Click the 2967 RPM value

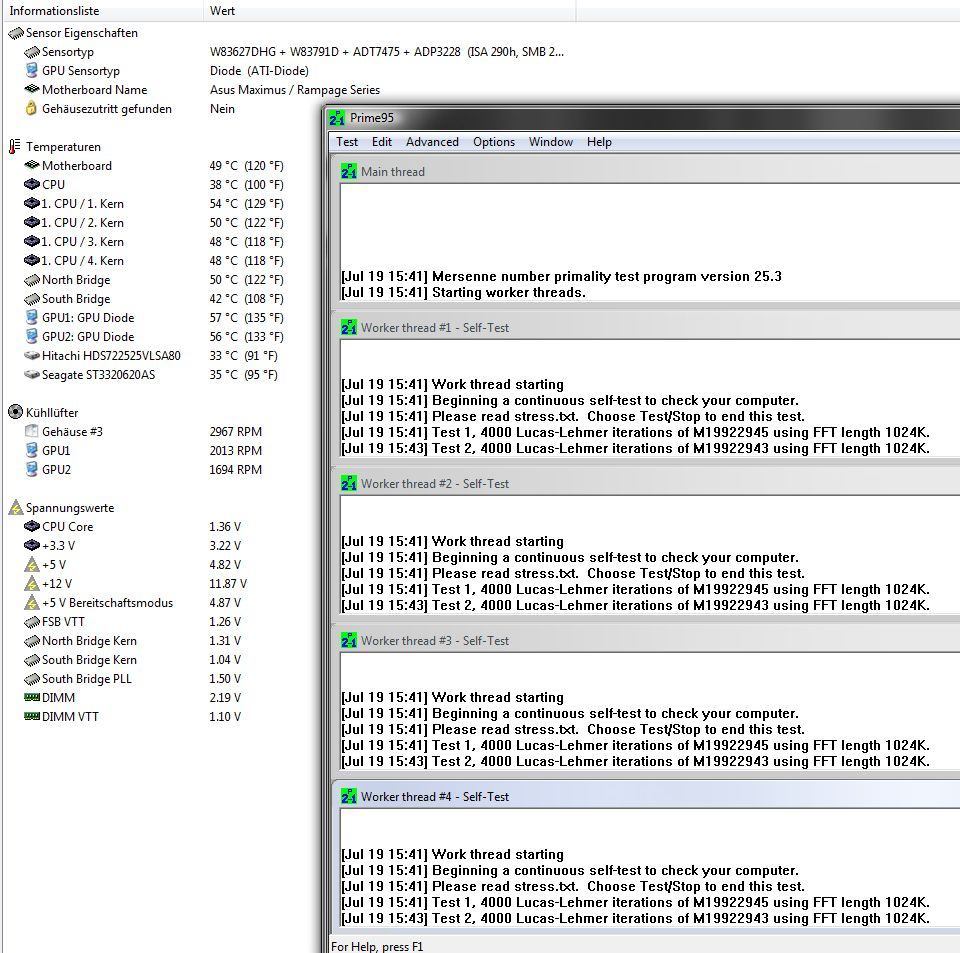[235, 432]
